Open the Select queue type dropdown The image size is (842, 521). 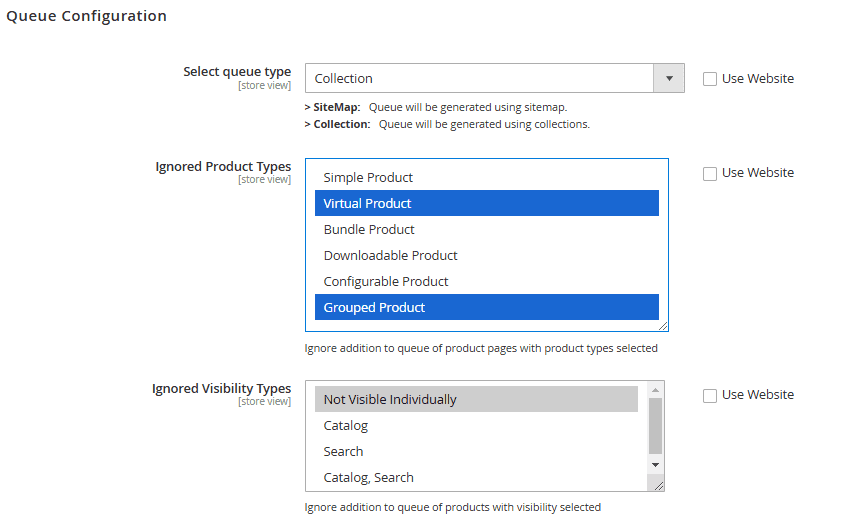tap(480, 78)
